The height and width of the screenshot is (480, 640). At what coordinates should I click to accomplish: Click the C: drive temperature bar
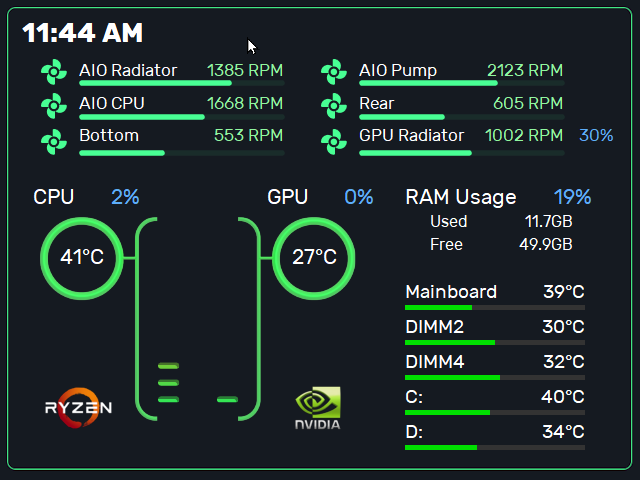[x=495, y=412]
